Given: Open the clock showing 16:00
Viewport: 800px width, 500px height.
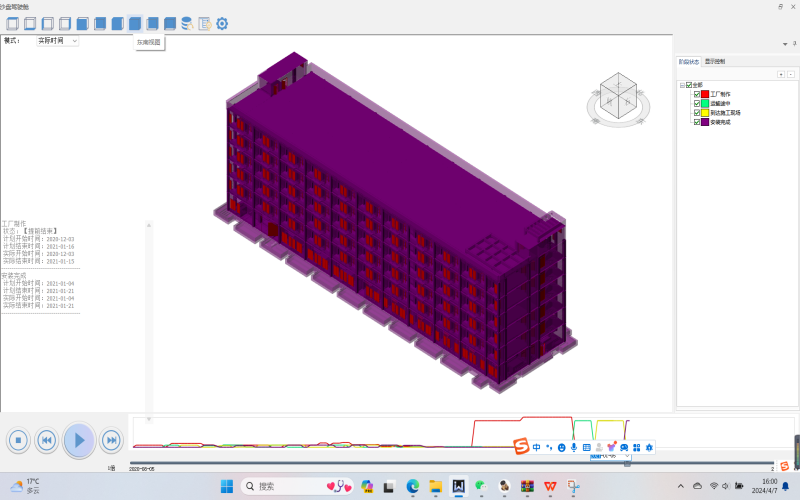Looking at the screenshot, I should click(x=765, y=486).
